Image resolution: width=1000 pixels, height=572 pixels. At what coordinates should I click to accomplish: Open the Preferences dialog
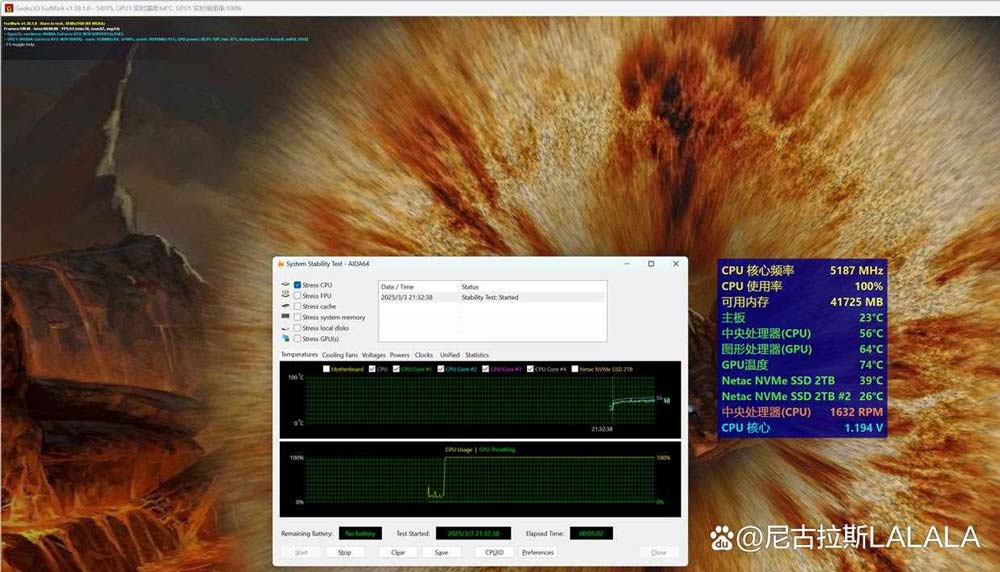[537, 552]
